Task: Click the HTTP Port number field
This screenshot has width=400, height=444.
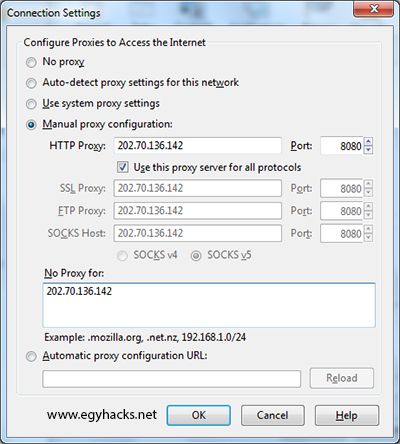Action: [342, 146]
